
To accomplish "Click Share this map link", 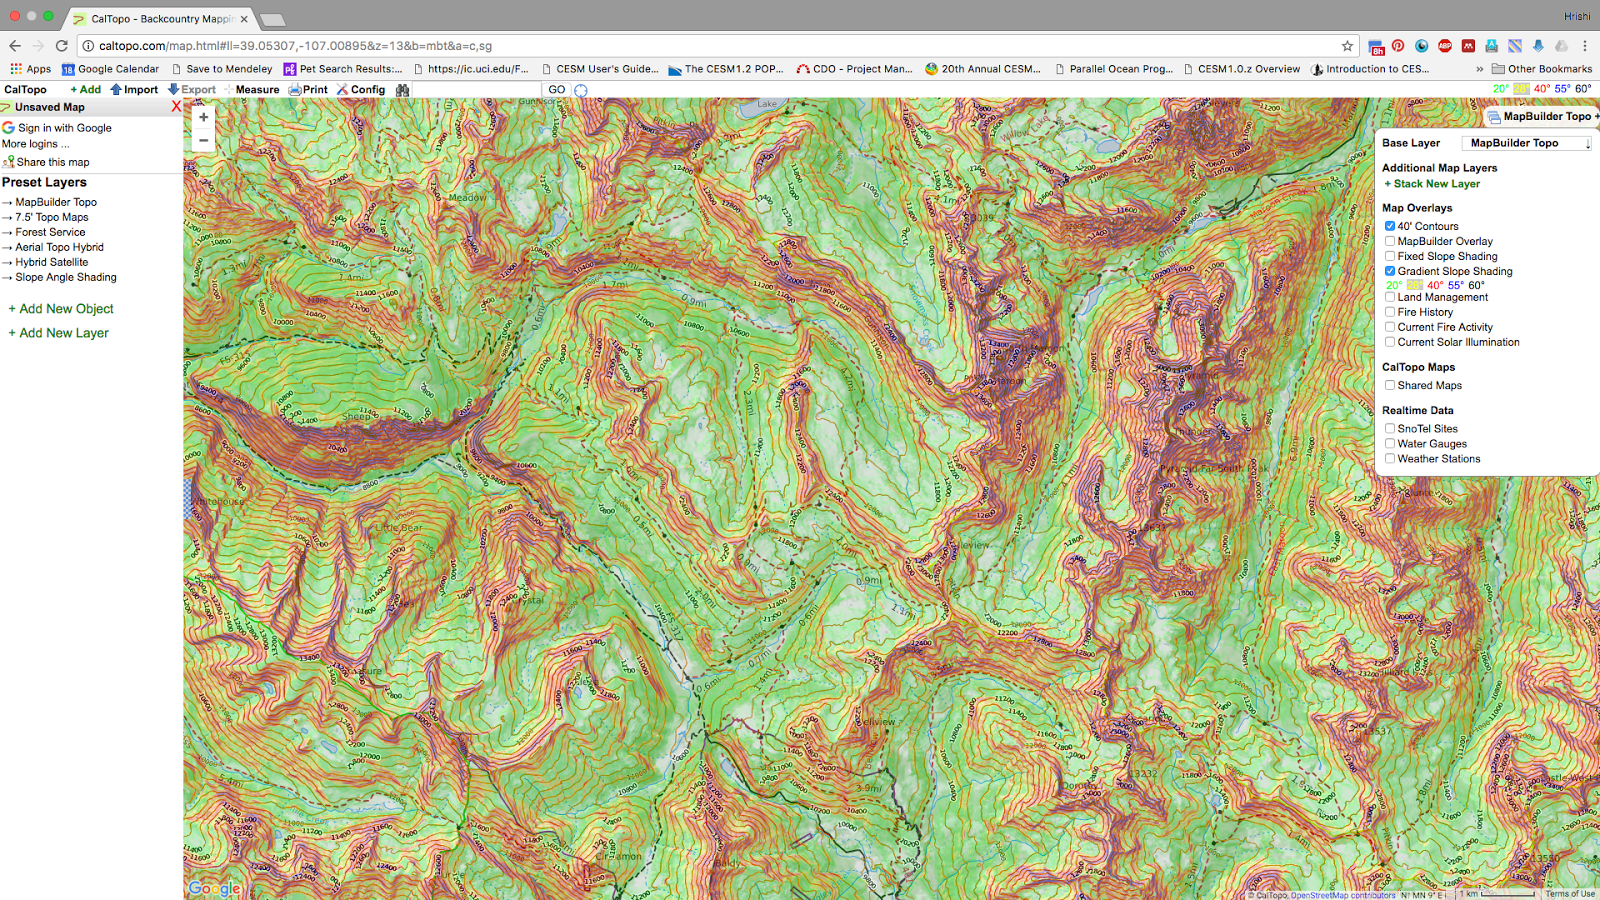I will (46, 162).
